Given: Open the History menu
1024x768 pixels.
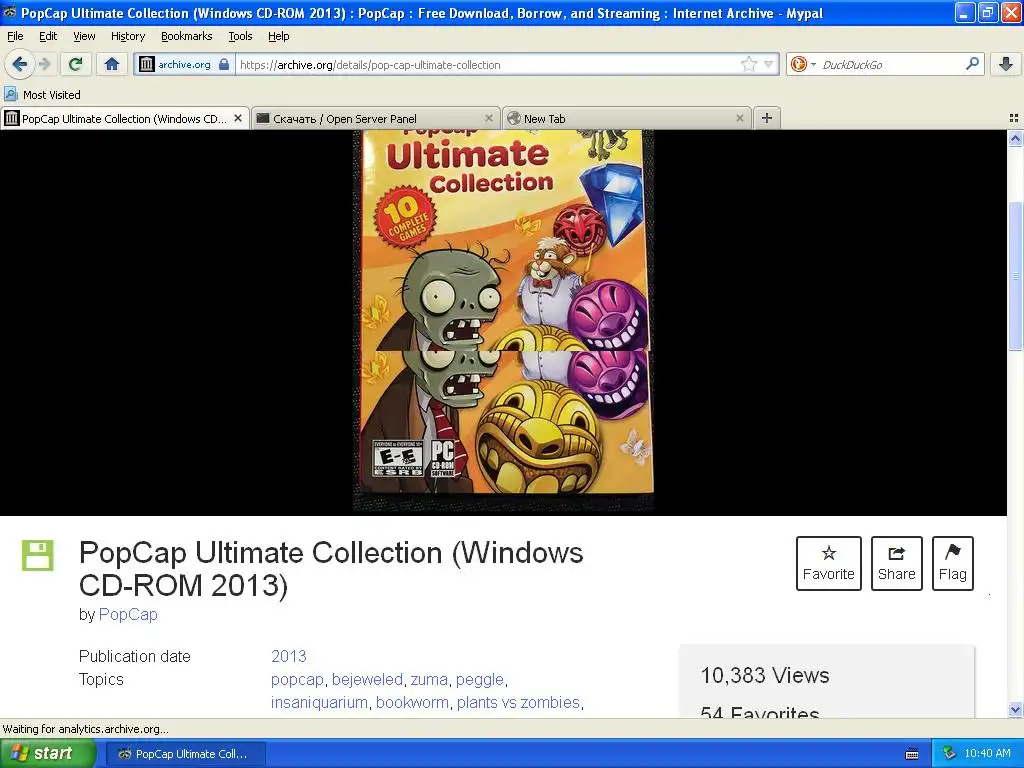Looking at the screenshot, I should click(x=127, y=36).
